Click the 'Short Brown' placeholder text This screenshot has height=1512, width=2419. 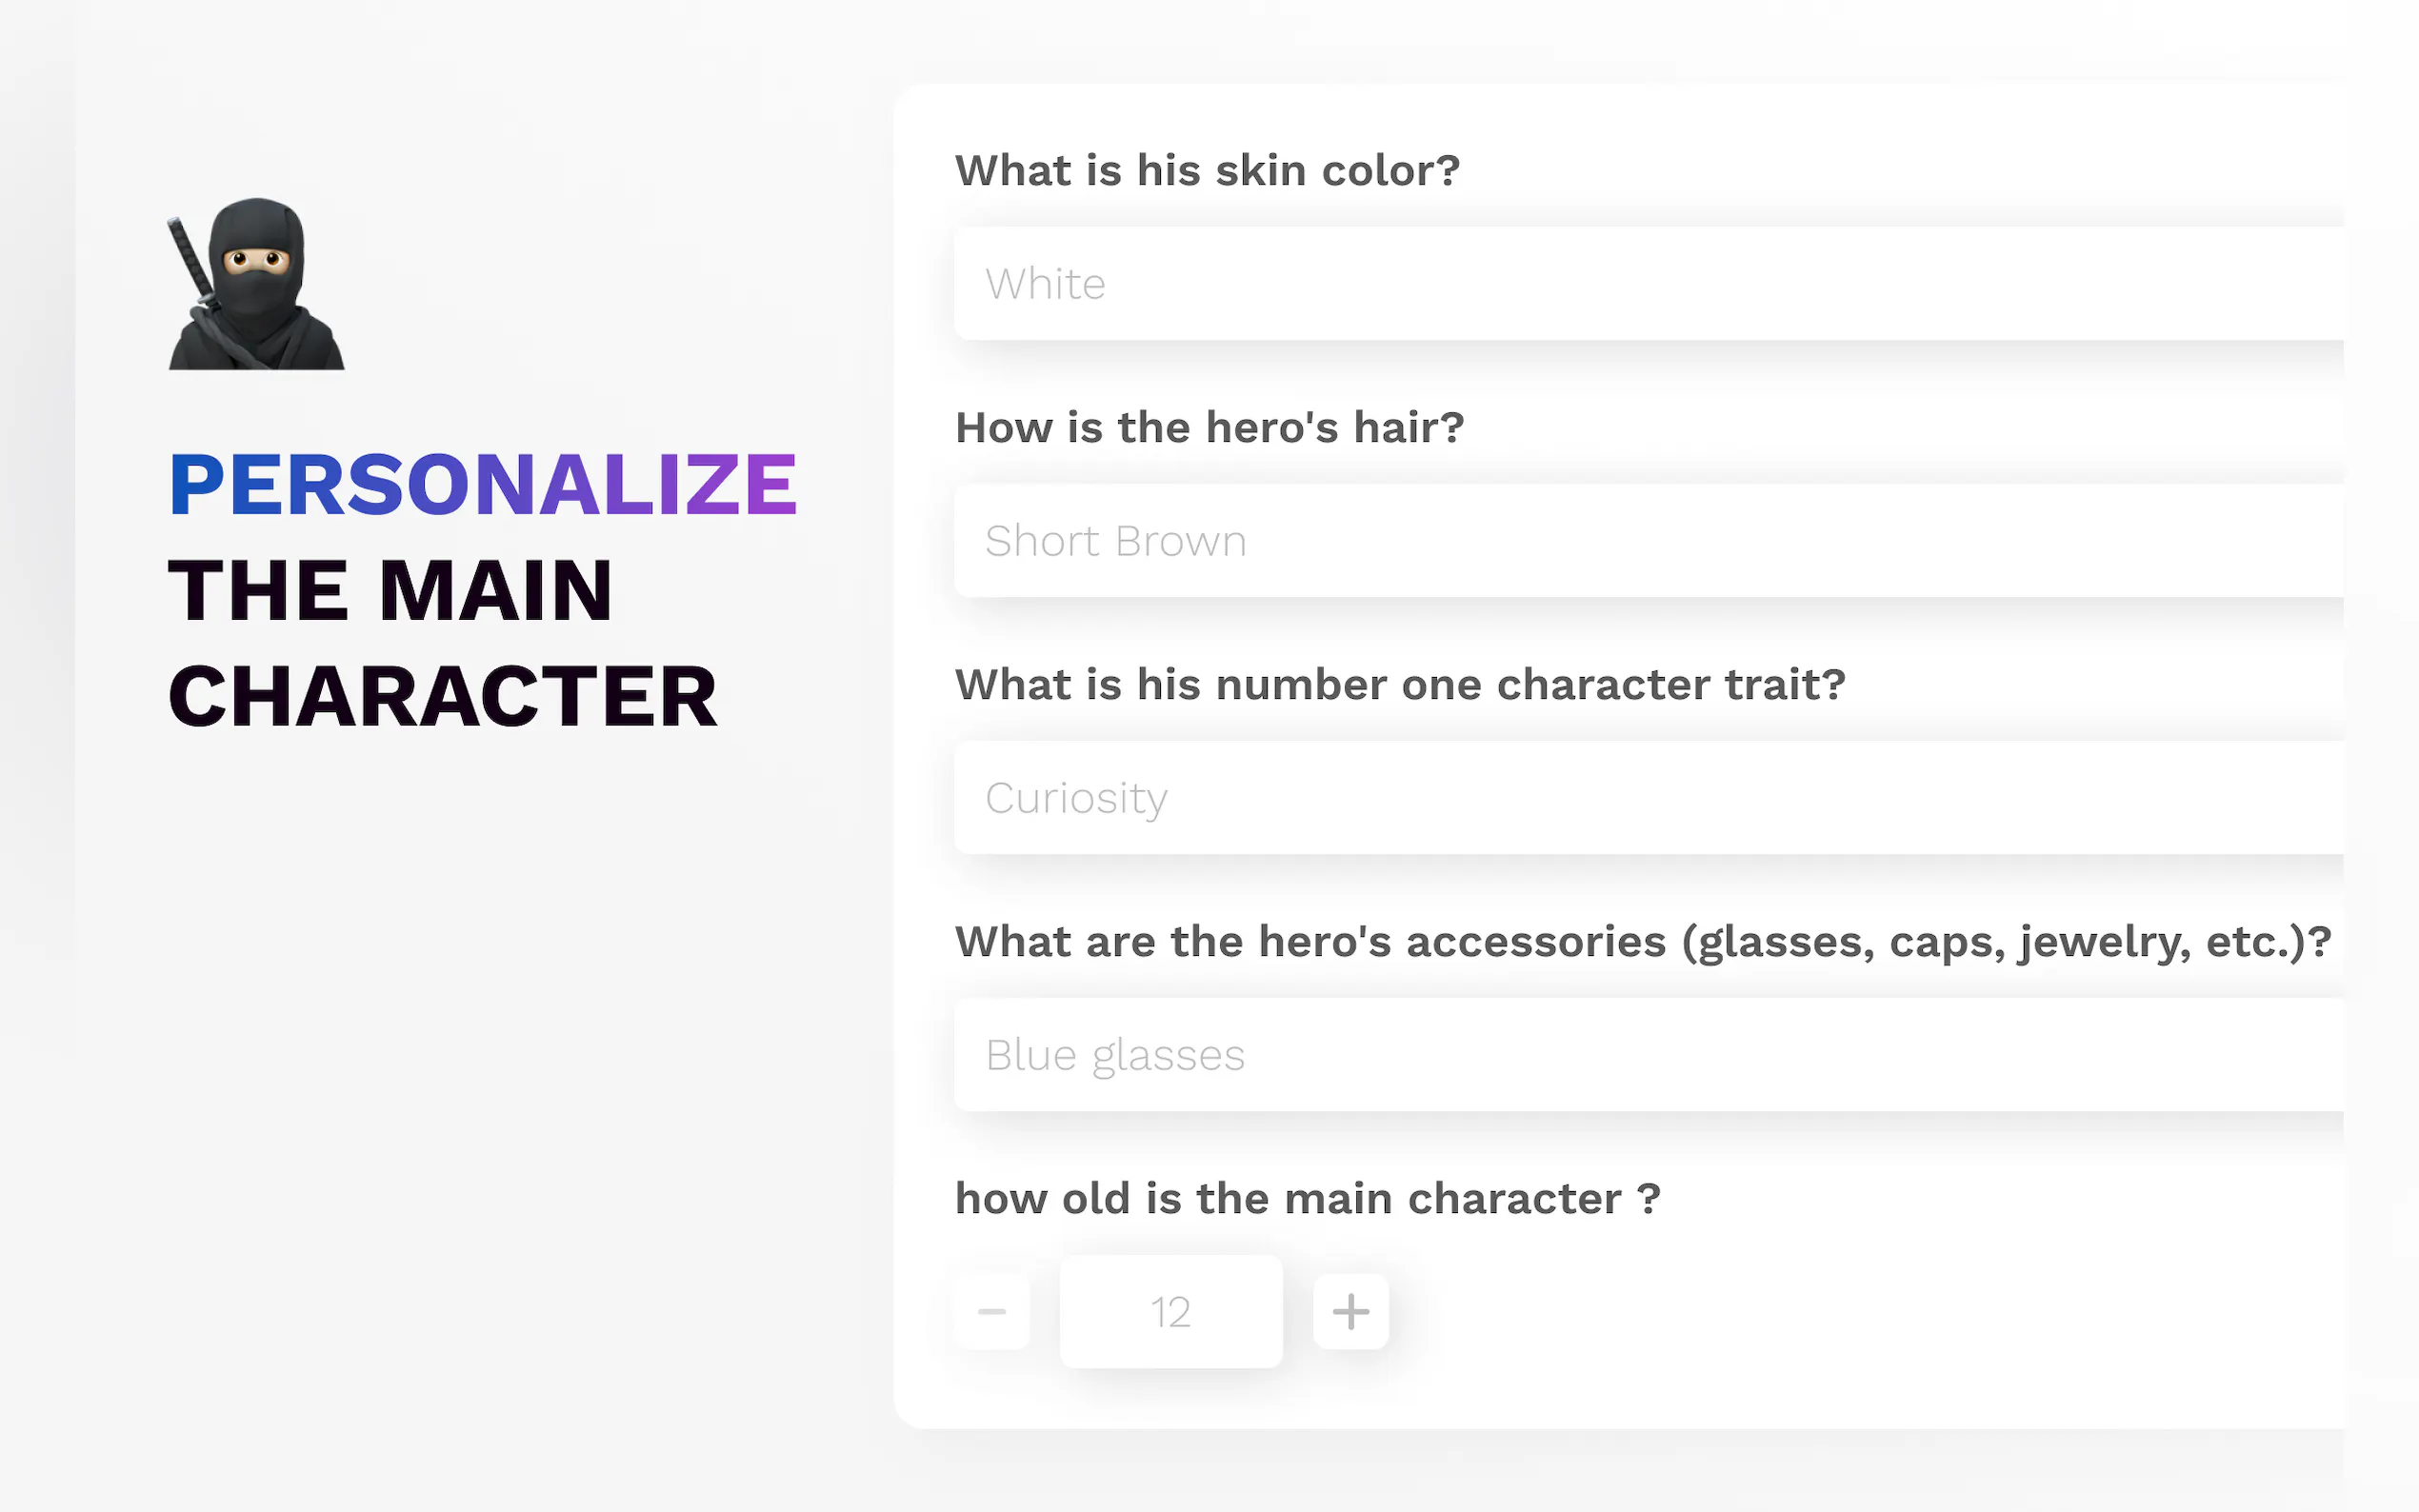pos(1115,541)
